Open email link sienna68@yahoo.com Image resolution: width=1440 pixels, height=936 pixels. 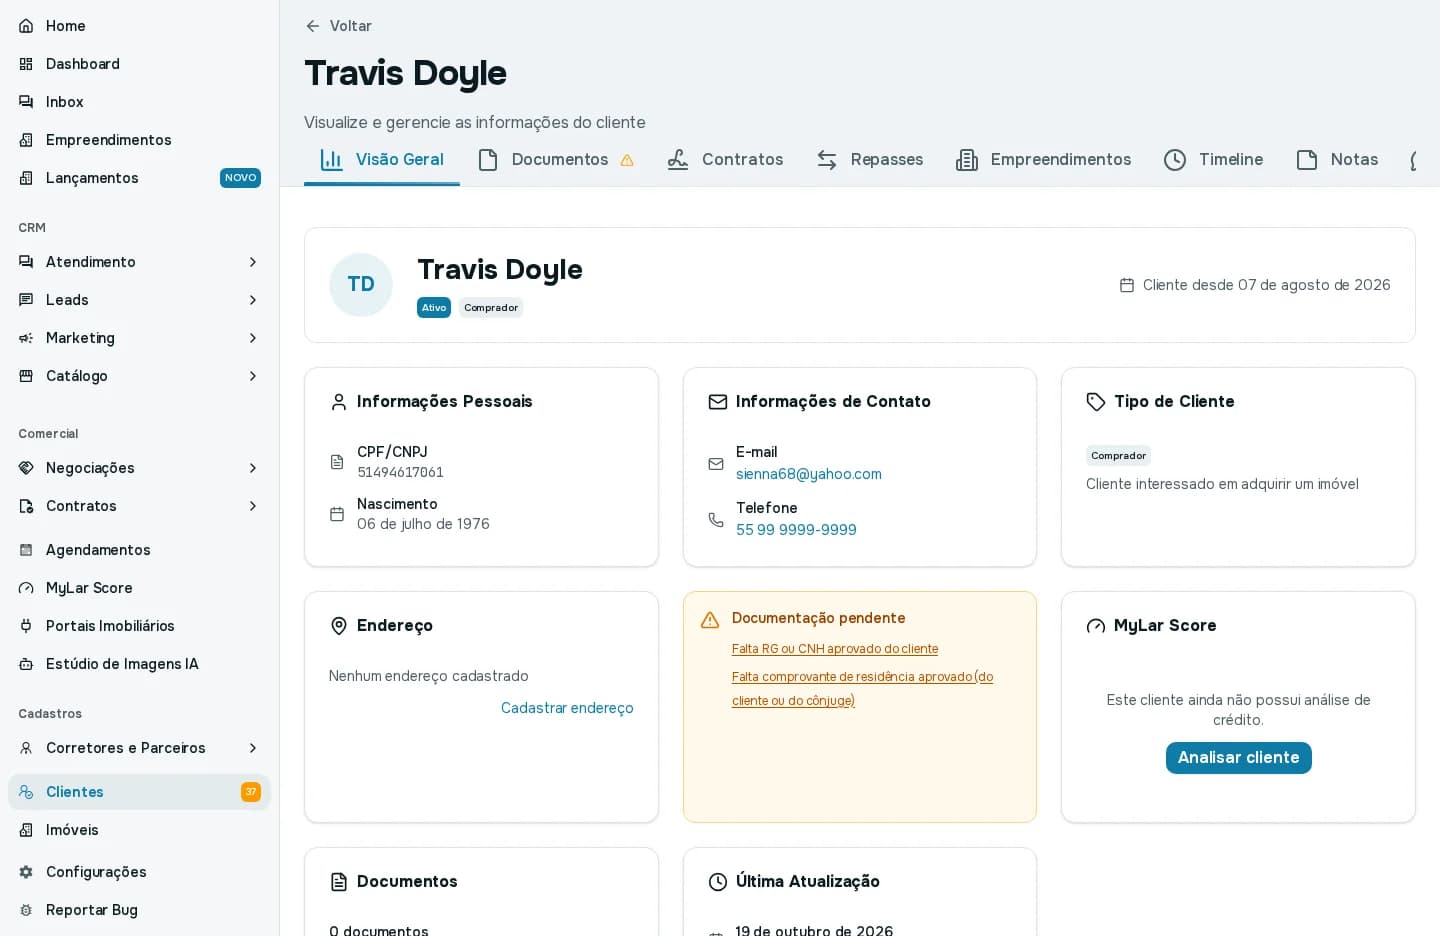click(809, 474)
